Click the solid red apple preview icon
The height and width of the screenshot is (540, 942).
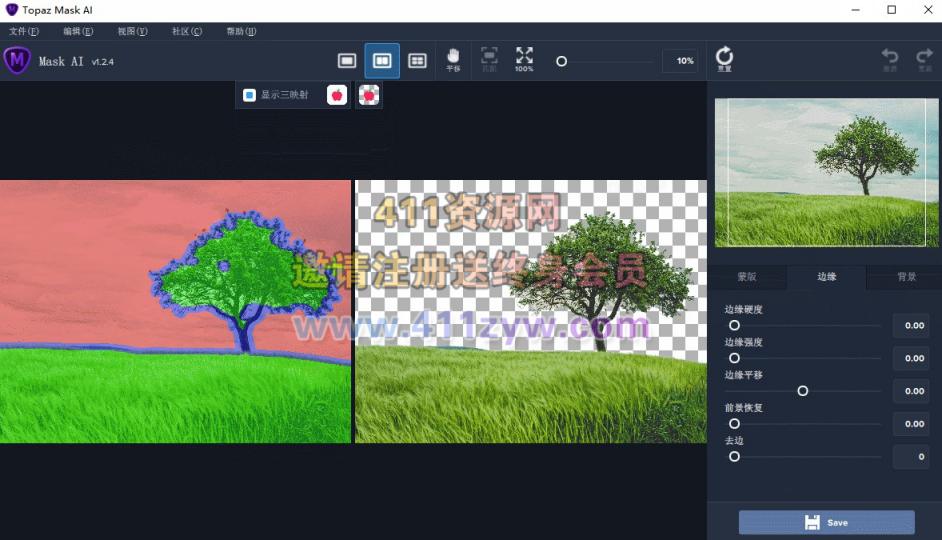pos(337,95)
